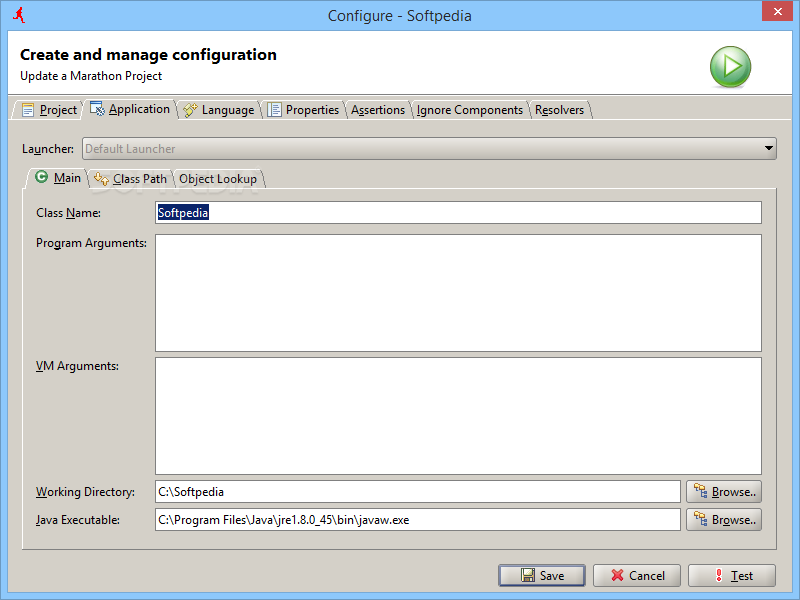Click the Project tab's document icon
Viewport: 800px width, 600px height.
click(28, 110)
